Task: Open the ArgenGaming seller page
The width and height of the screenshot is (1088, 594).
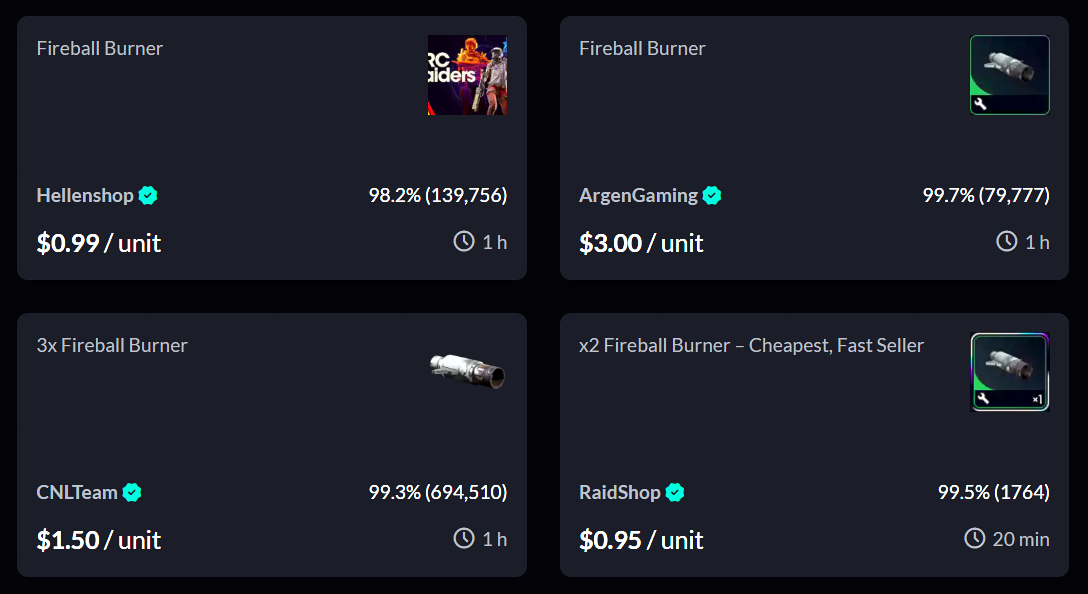Action: pyautogui.click(x=638, y=196)
